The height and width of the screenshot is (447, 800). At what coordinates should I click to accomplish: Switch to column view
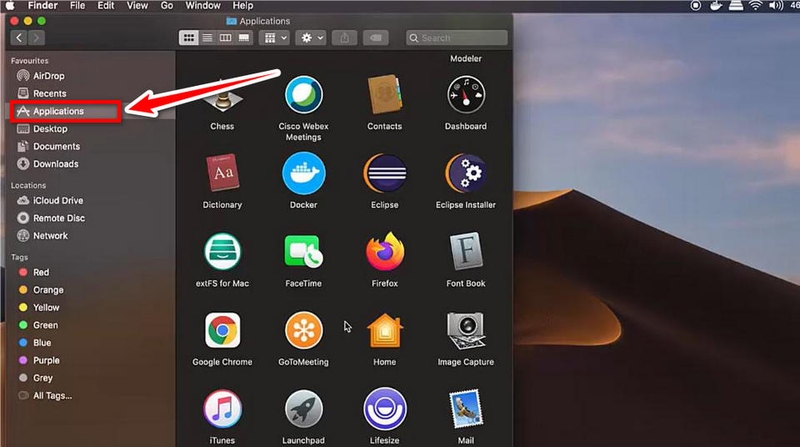pyautogui.click(x=226, y=38)
